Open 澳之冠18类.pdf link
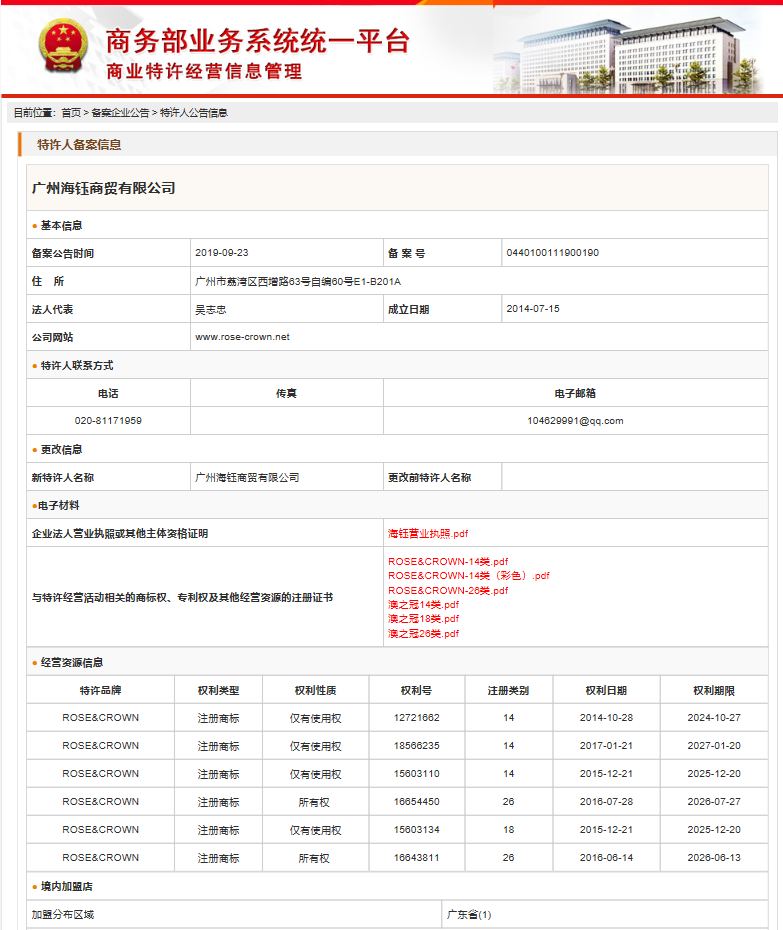The width and height of the screenshot is (783, 930). tap(424, 619)
